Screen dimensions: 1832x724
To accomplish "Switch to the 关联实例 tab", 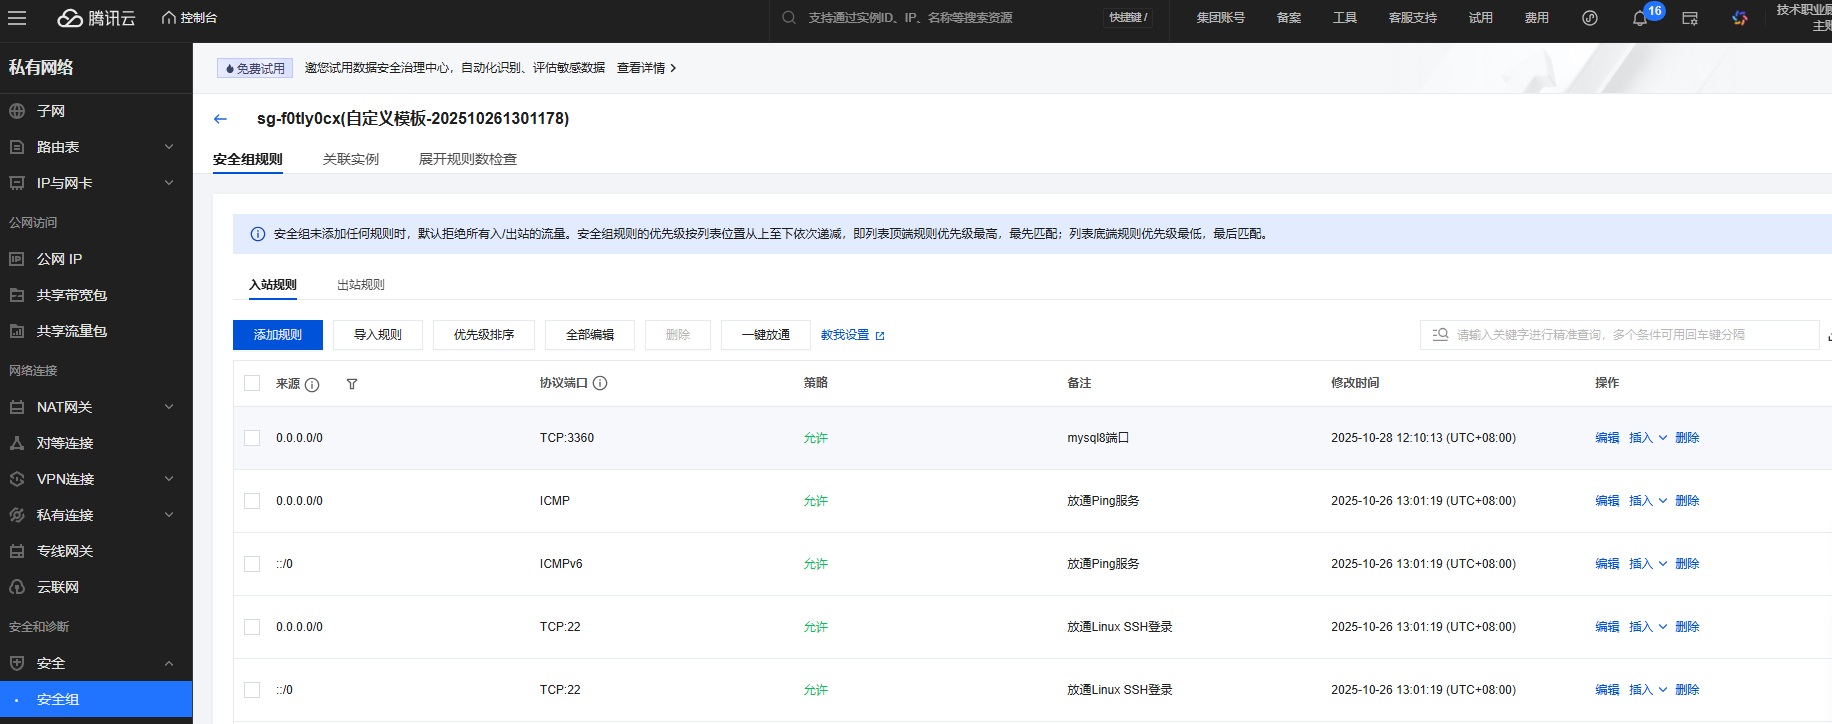I will (351, 159).
